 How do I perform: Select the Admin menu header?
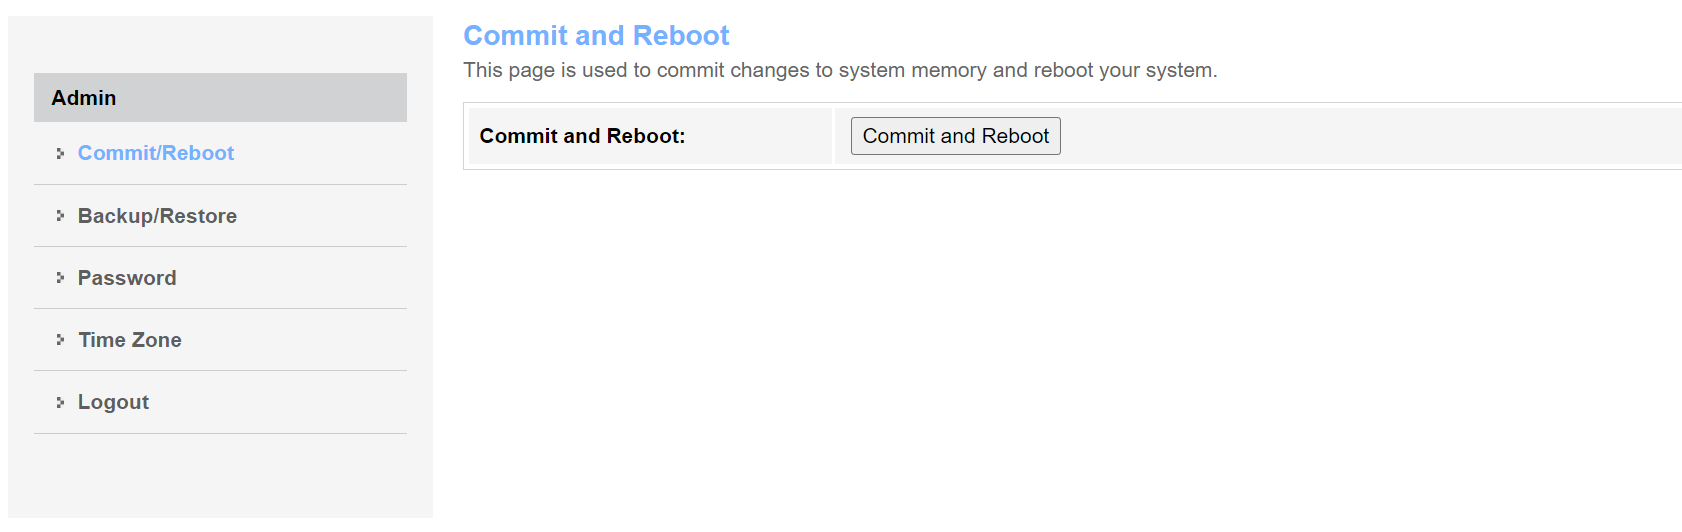[220, 98]
